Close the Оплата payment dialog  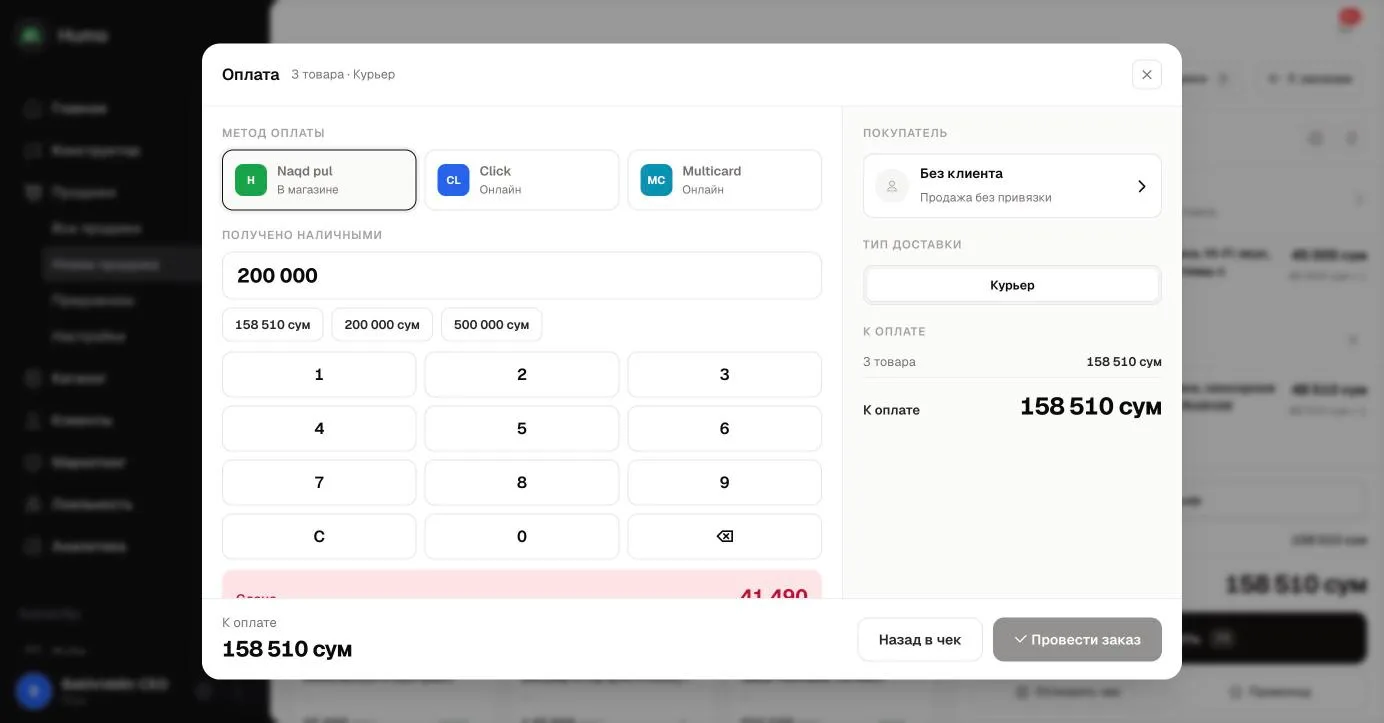pyautogui.click(x=1147, y=75)
